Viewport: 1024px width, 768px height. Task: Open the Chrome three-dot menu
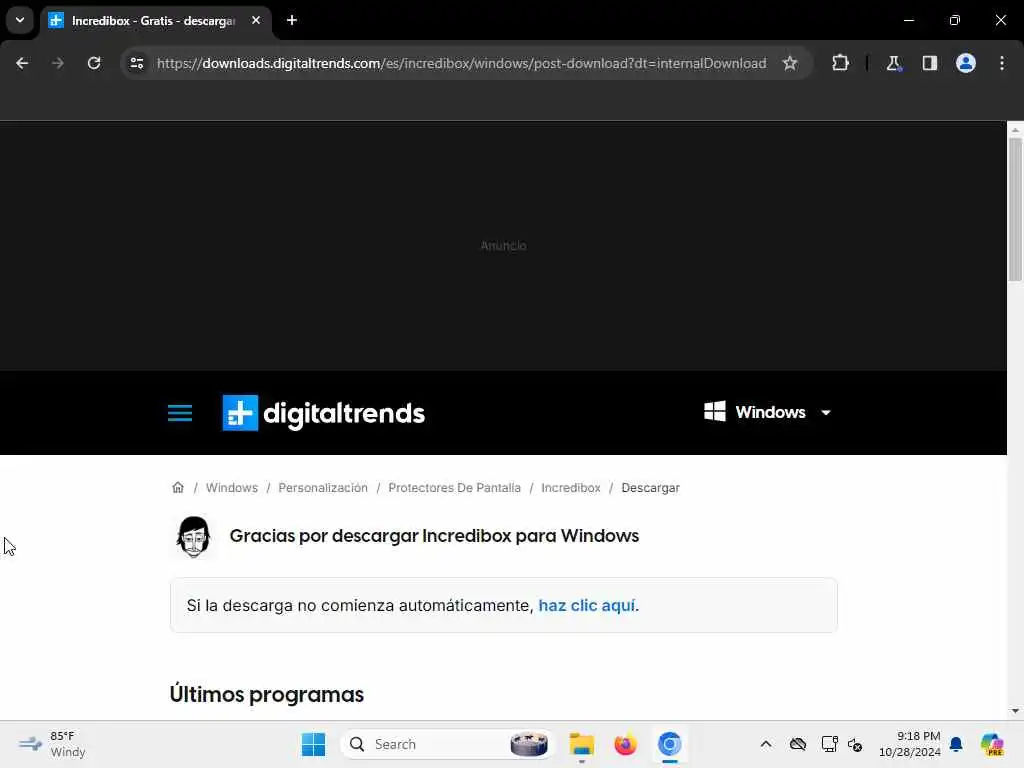(1002, 63)
